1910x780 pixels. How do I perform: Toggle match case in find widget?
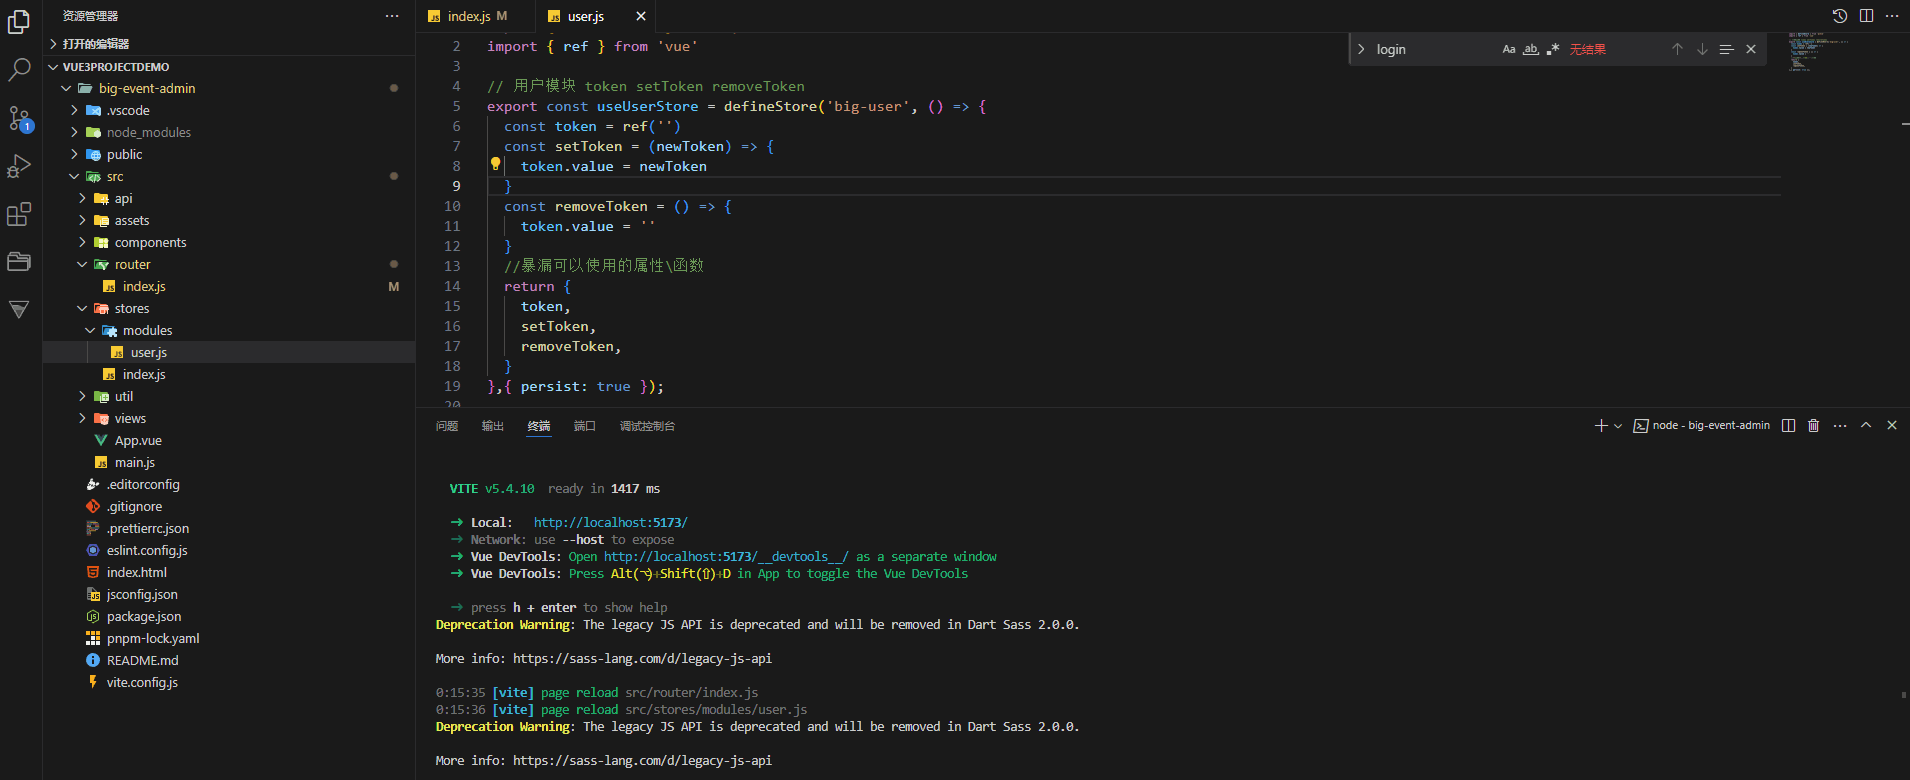click(x=1509, y=49)
